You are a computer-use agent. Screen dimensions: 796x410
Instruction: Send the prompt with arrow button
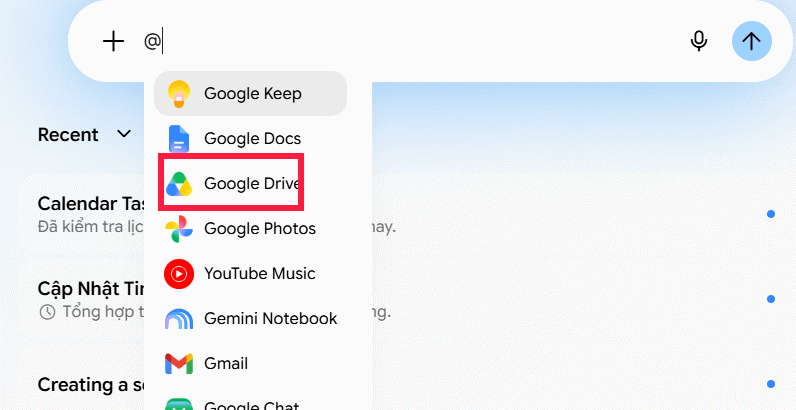[751, 41]
